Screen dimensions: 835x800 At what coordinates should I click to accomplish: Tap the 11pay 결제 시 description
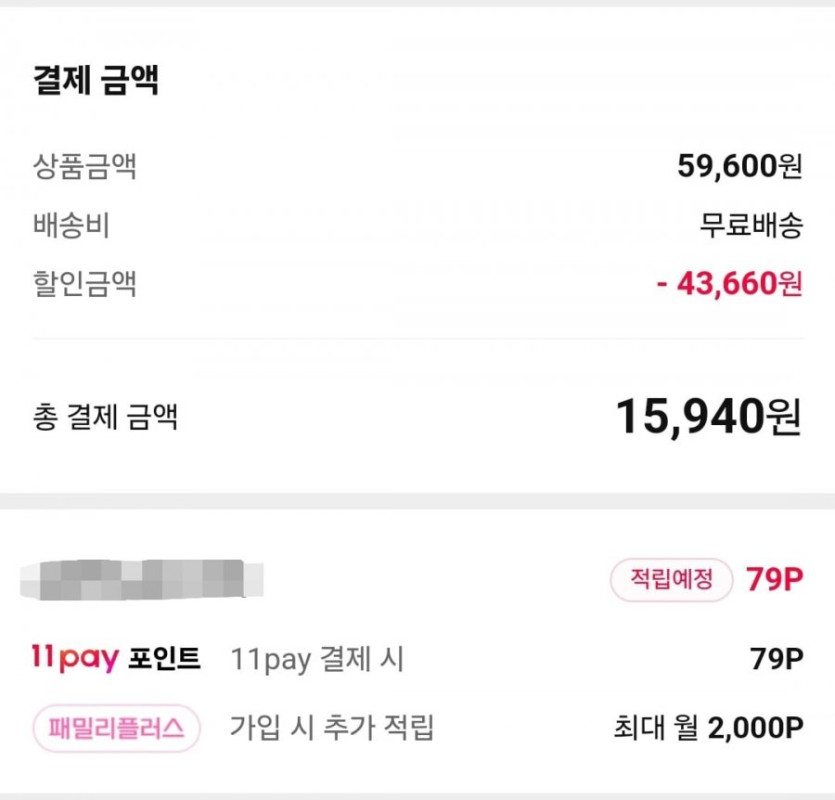(317, 659)
